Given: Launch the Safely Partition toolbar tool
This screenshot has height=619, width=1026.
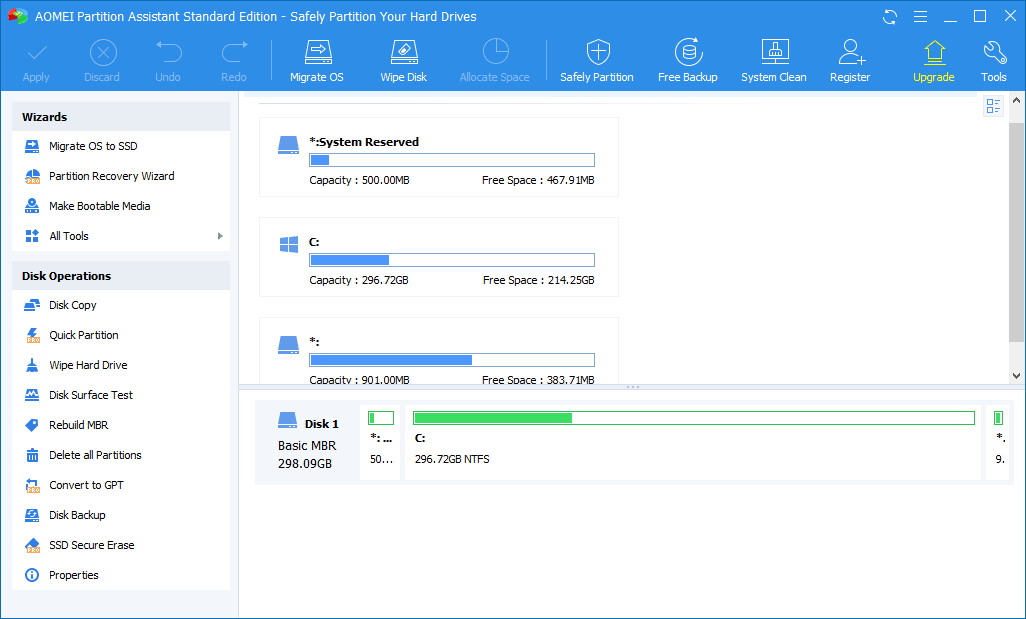Looking at the screenshot, I should coord(597,62).
